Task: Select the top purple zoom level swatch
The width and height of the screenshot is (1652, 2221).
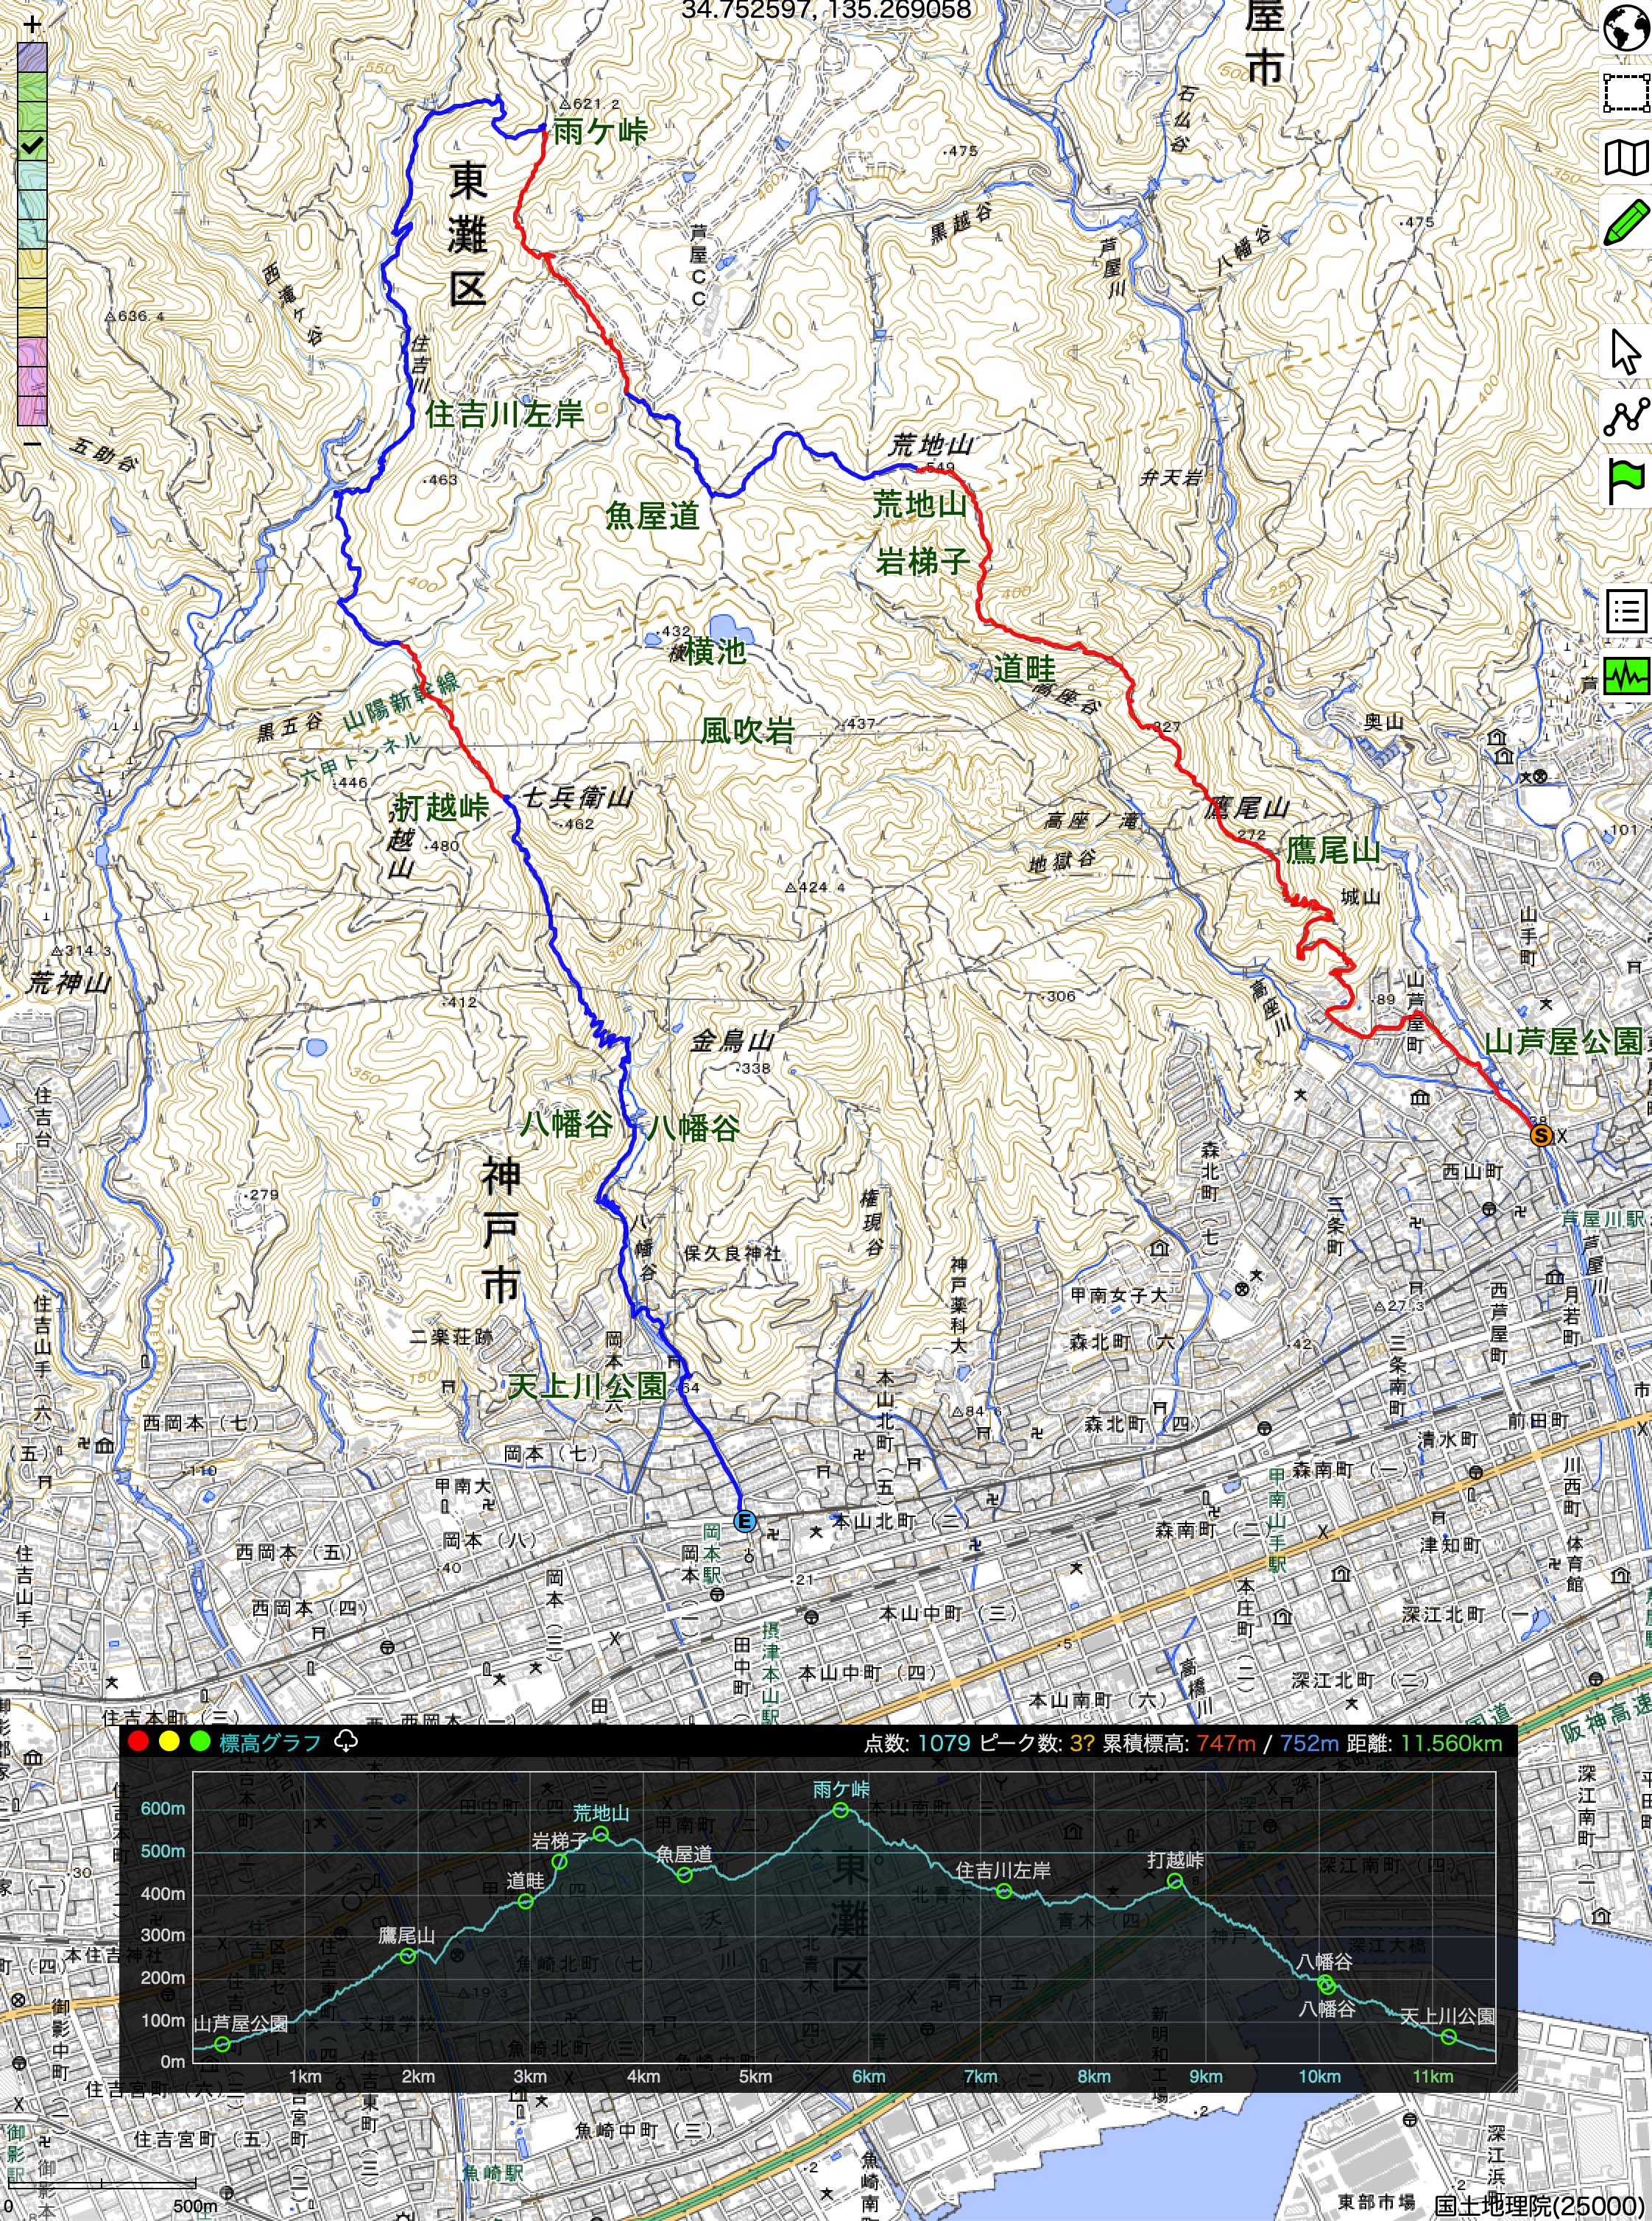Action: point(33,58)
